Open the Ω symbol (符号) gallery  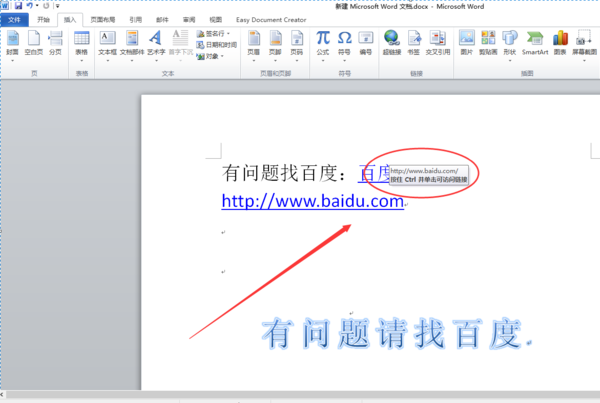344,46
